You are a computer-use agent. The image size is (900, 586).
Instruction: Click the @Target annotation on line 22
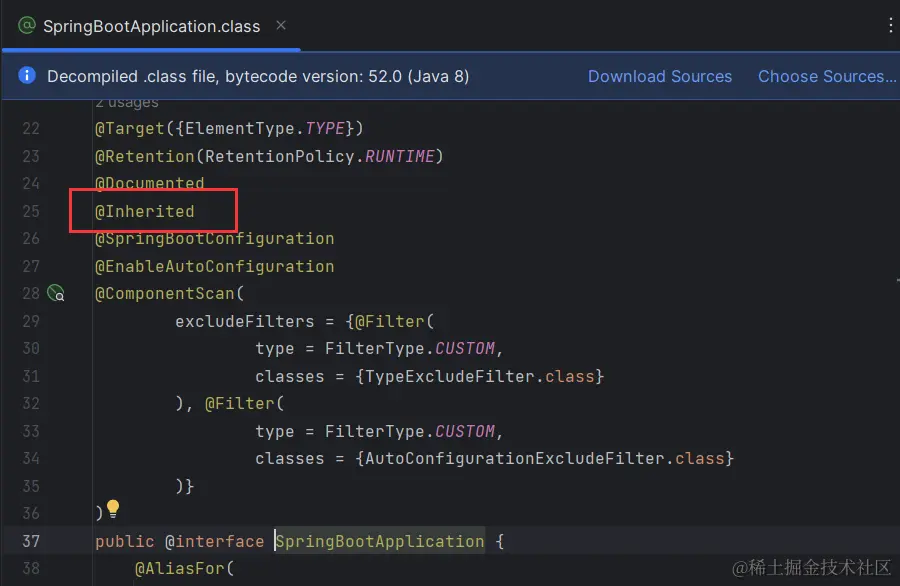[x=130, y=128]
